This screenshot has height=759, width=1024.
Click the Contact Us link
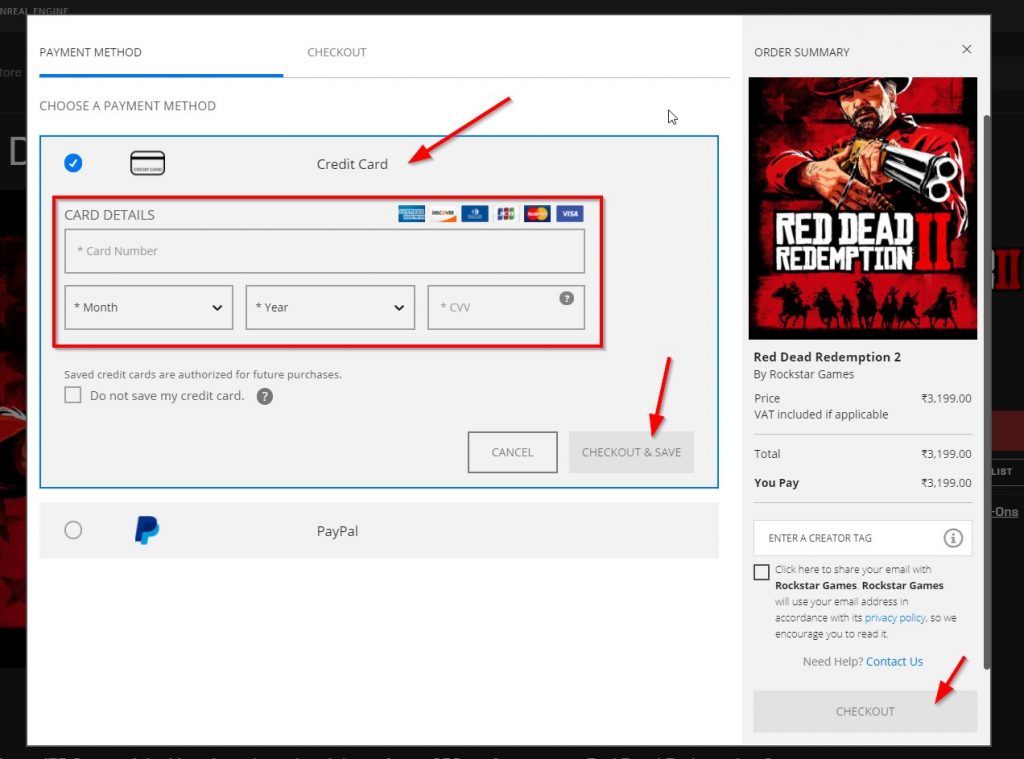click(895, 662)
